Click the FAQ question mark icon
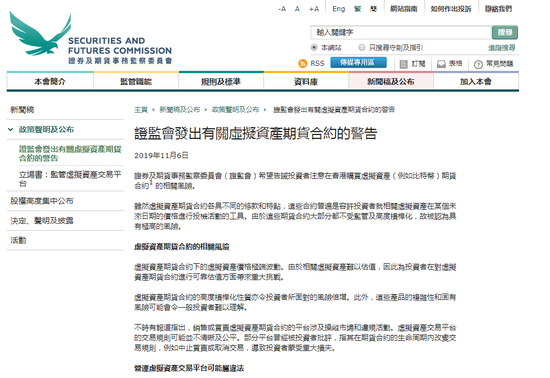 pos(478,64)
